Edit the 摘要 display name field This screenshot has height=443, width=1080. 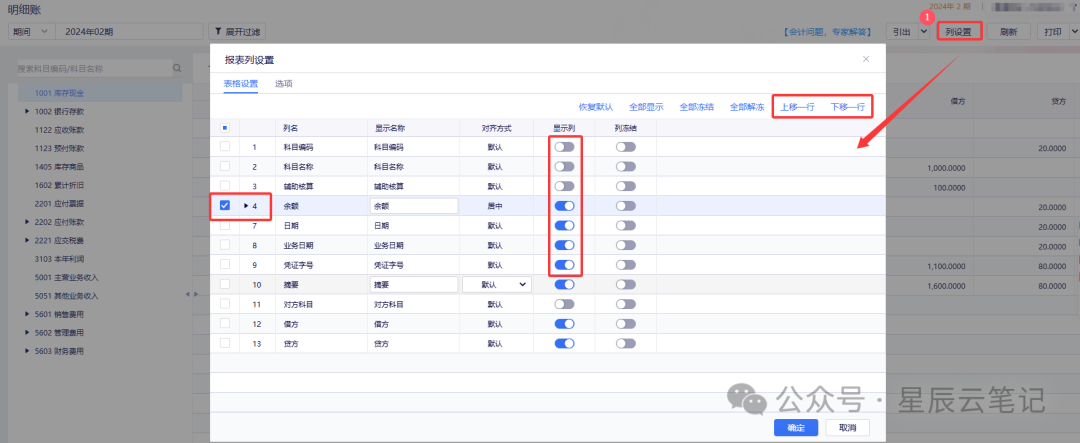[413, 284]
